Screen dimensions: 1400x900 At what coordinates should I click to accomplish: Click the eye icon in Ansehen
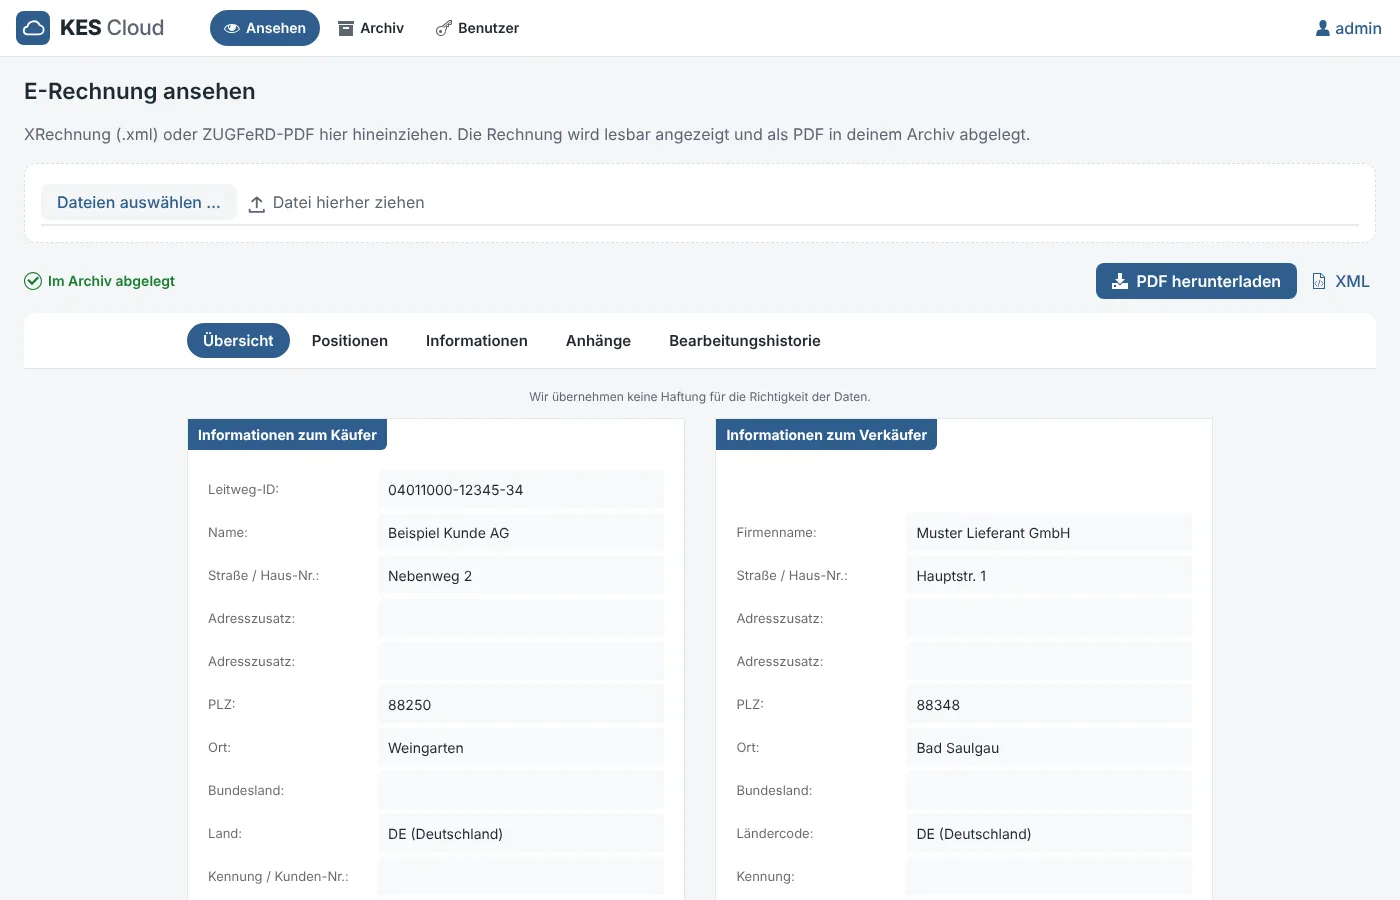pyautogui.click(x=232, y=28)
